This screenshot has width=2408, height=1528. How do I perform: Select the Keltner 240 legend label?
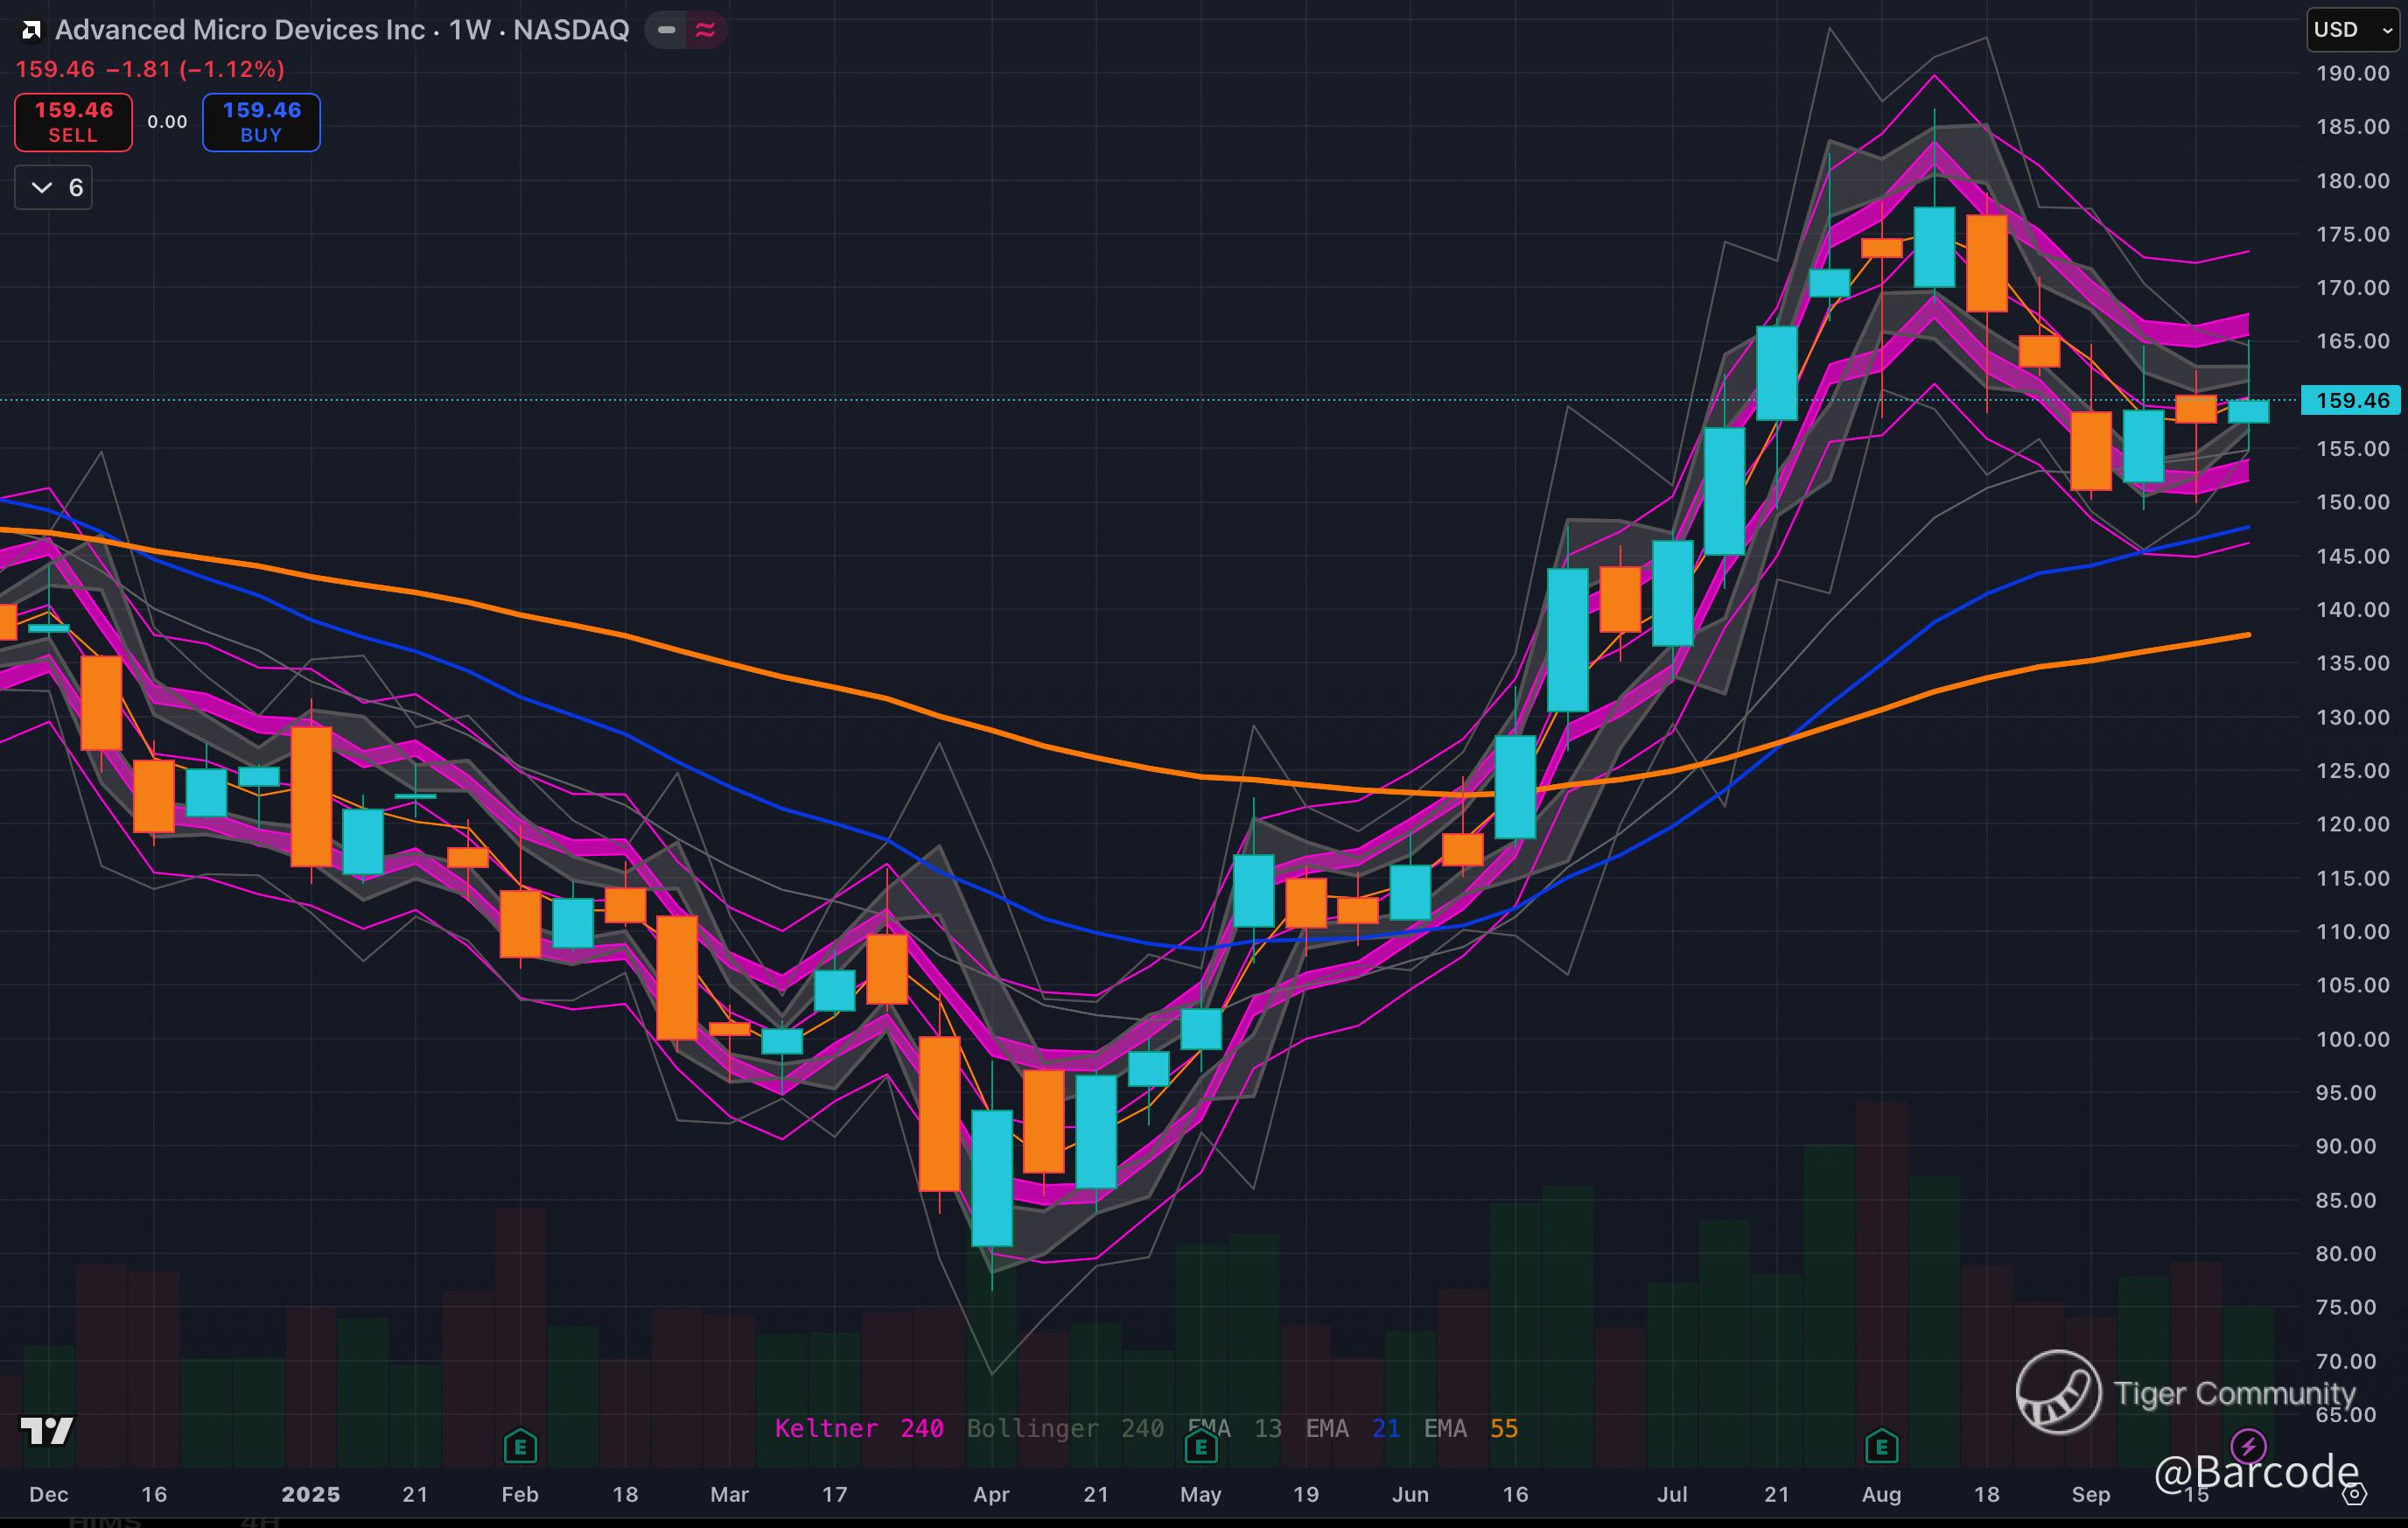858,1428
